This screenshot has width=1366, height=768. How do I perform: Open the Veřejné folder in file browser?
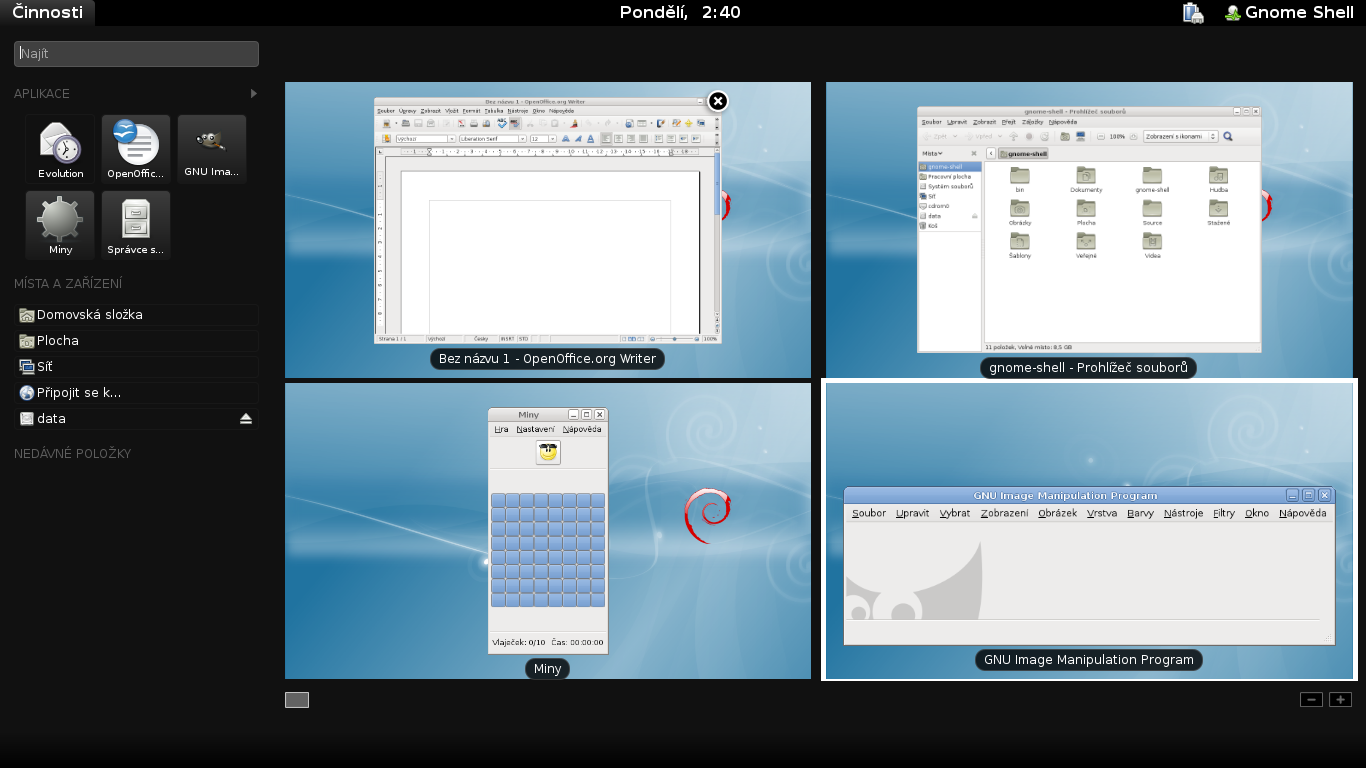pyautogui.click(x=1086, y=246)
